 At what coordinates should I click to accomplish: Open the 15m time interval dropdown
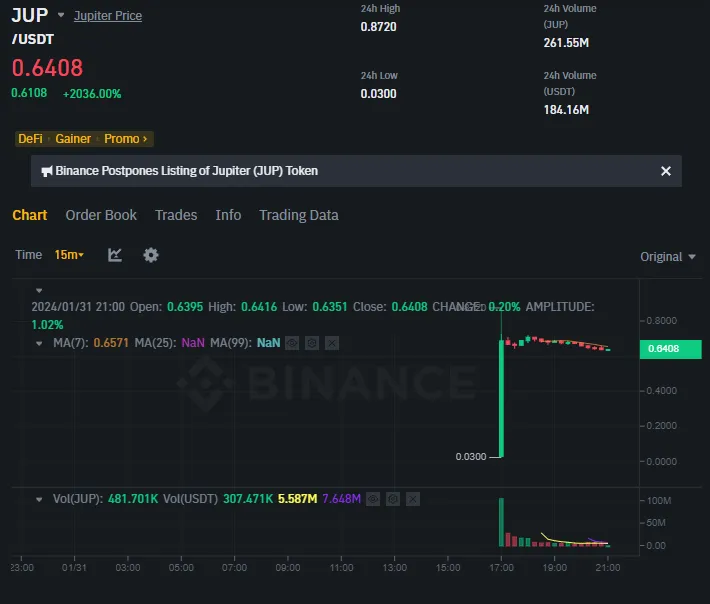69,255
